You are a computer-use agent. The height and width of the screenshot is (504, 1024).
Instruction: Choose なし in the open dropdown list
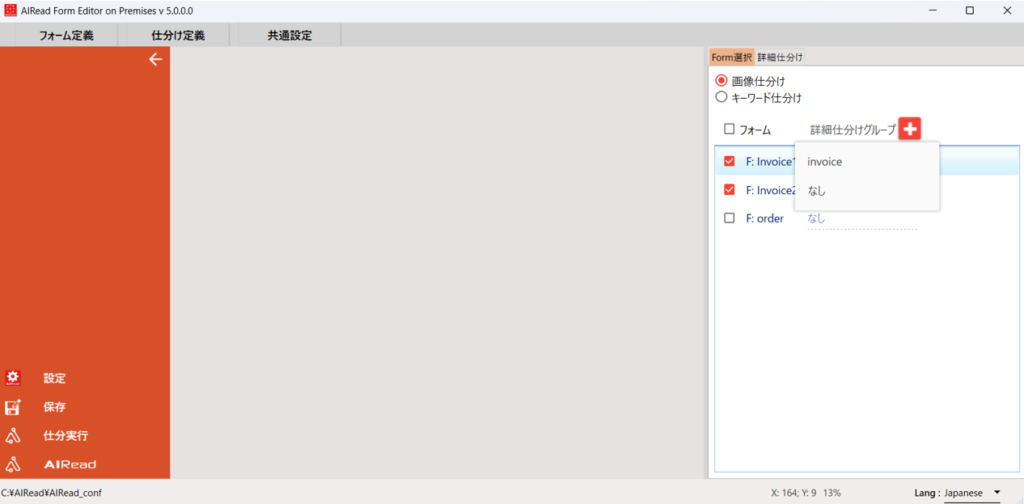tap(867, 191)
